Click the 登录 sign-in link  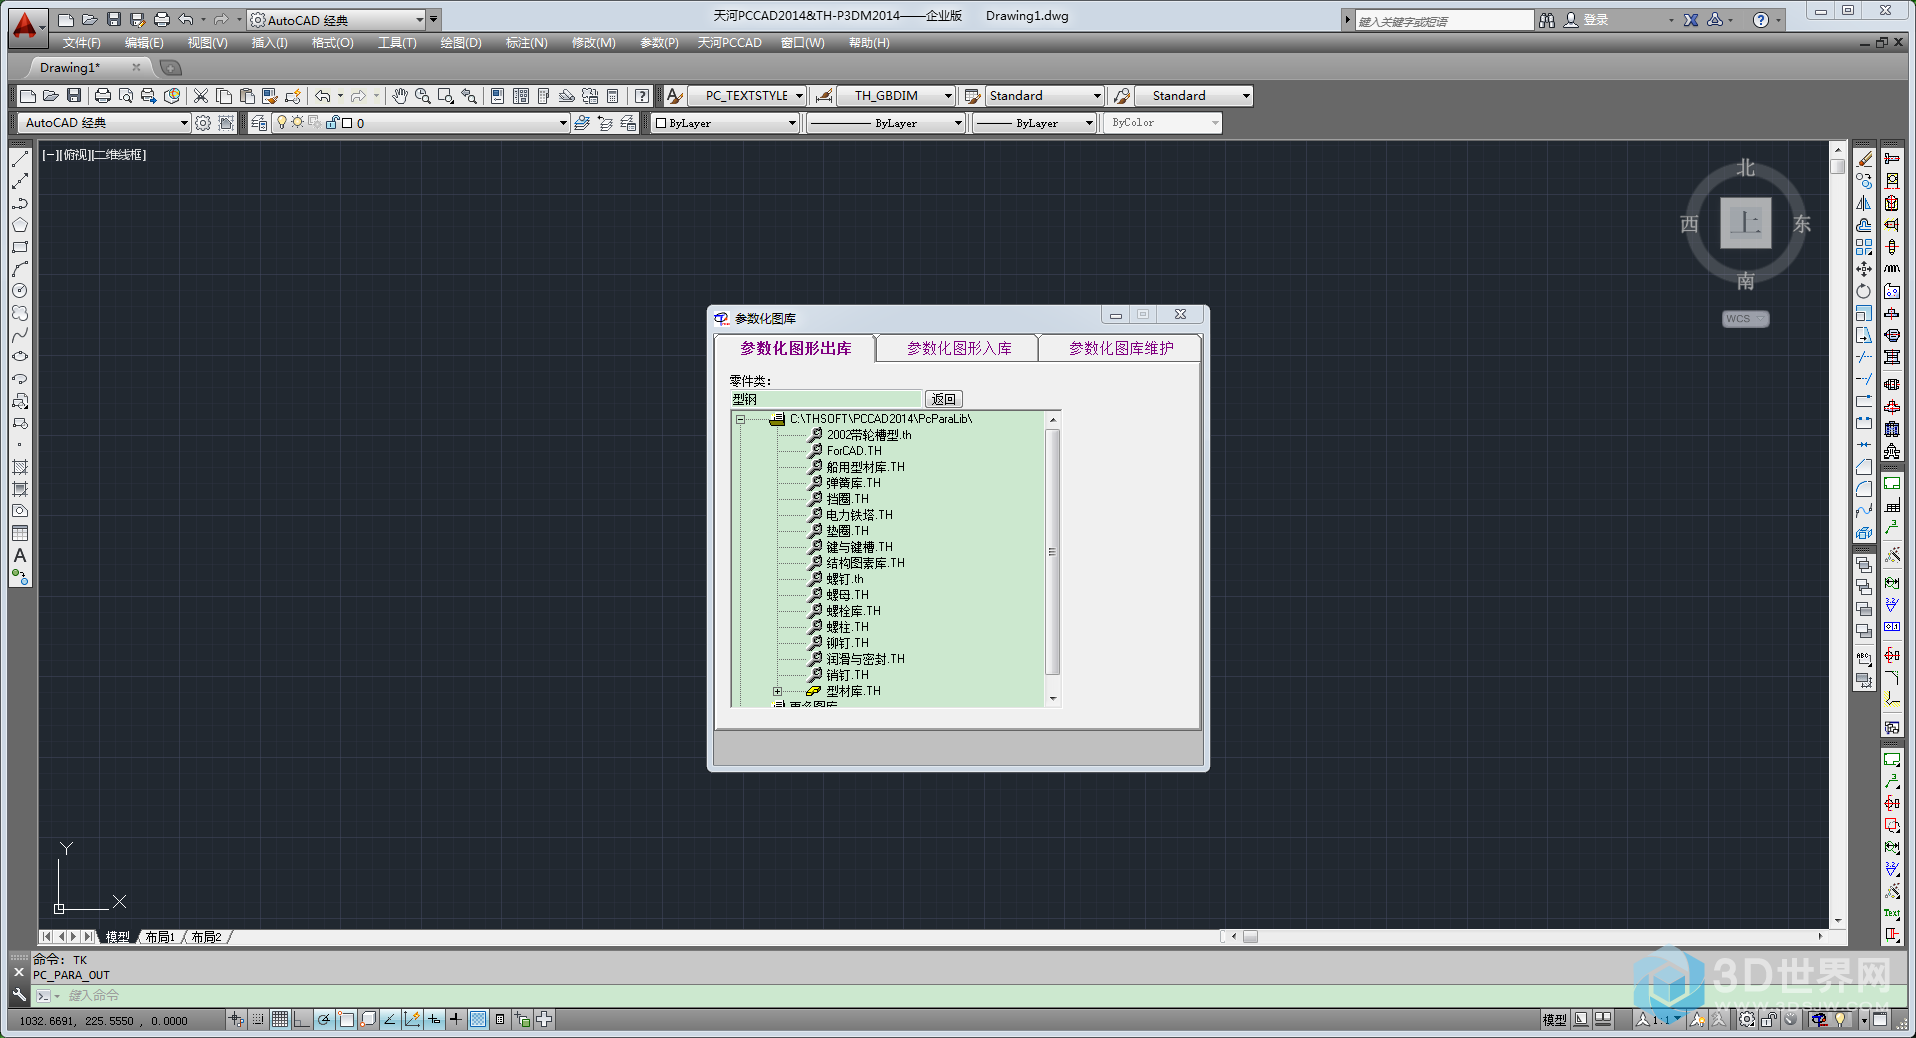[1595, 20]
